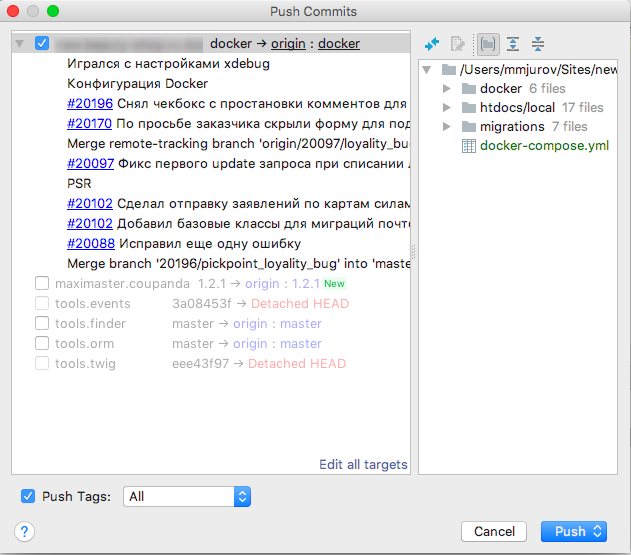The image size is (631, 555).
Task: Check the tools.orm repository checkbox
Action: pyautogui.click(x=42, y=344)
